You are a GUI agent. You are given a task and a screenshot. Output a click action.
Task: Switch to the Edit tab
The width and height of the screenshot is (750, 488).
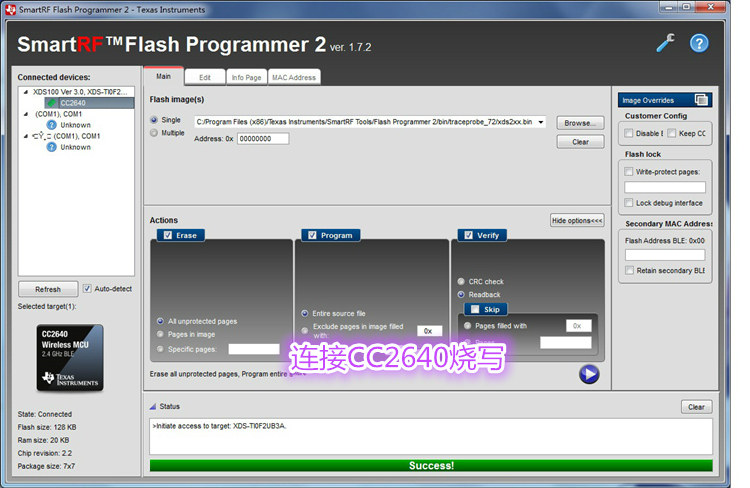(205, 78)
